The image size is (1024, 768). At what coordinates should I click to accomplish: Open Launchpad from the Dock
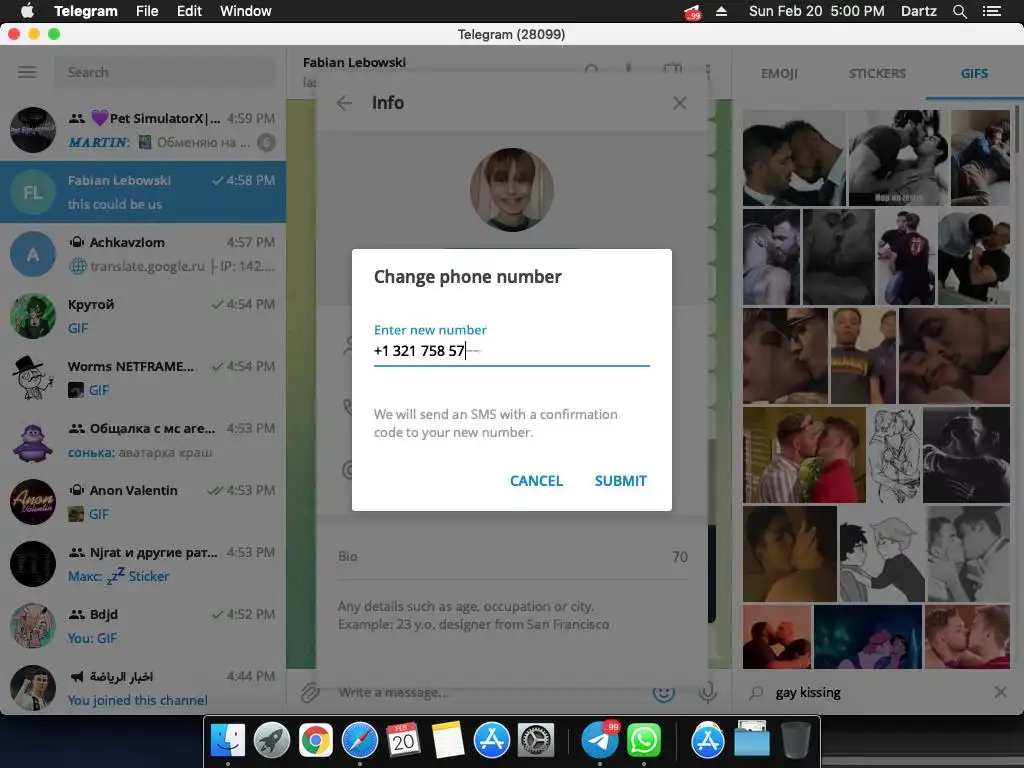tap(272, 741)
